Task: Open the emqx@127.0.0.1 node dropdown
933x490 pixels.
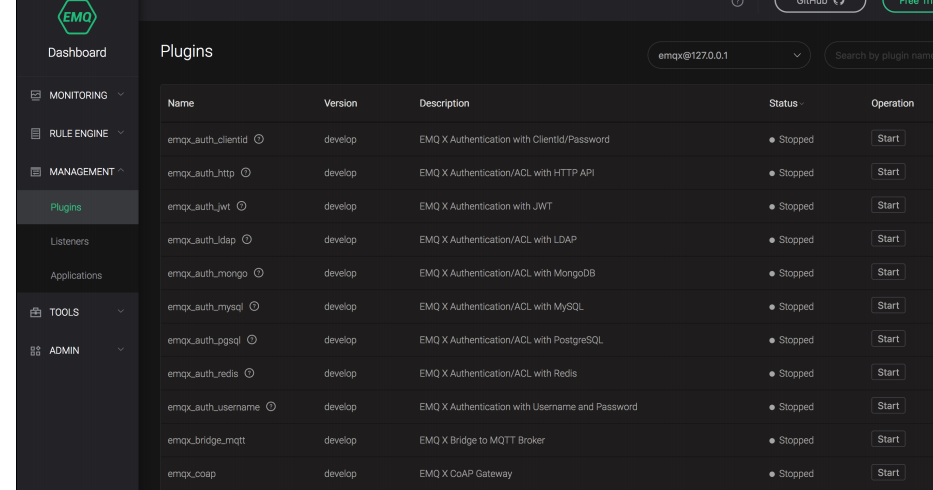Action: [x=729, y=55]
